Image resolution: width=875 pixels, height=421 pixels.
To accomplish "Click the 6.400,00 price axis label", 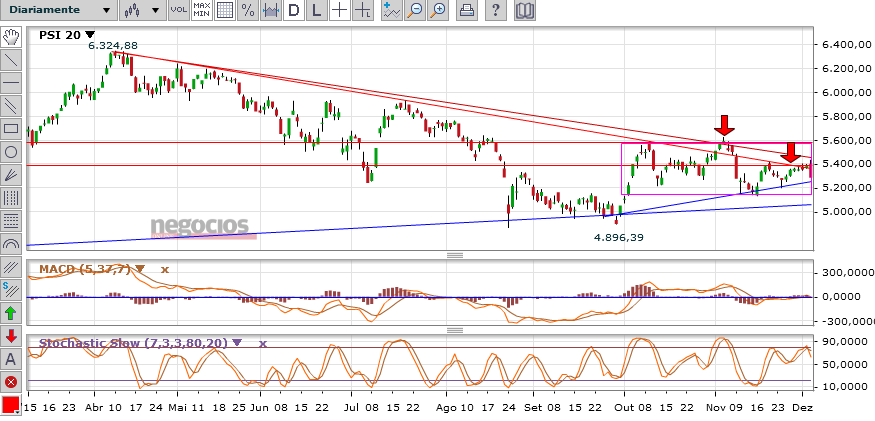I will [x=847, y=45].
